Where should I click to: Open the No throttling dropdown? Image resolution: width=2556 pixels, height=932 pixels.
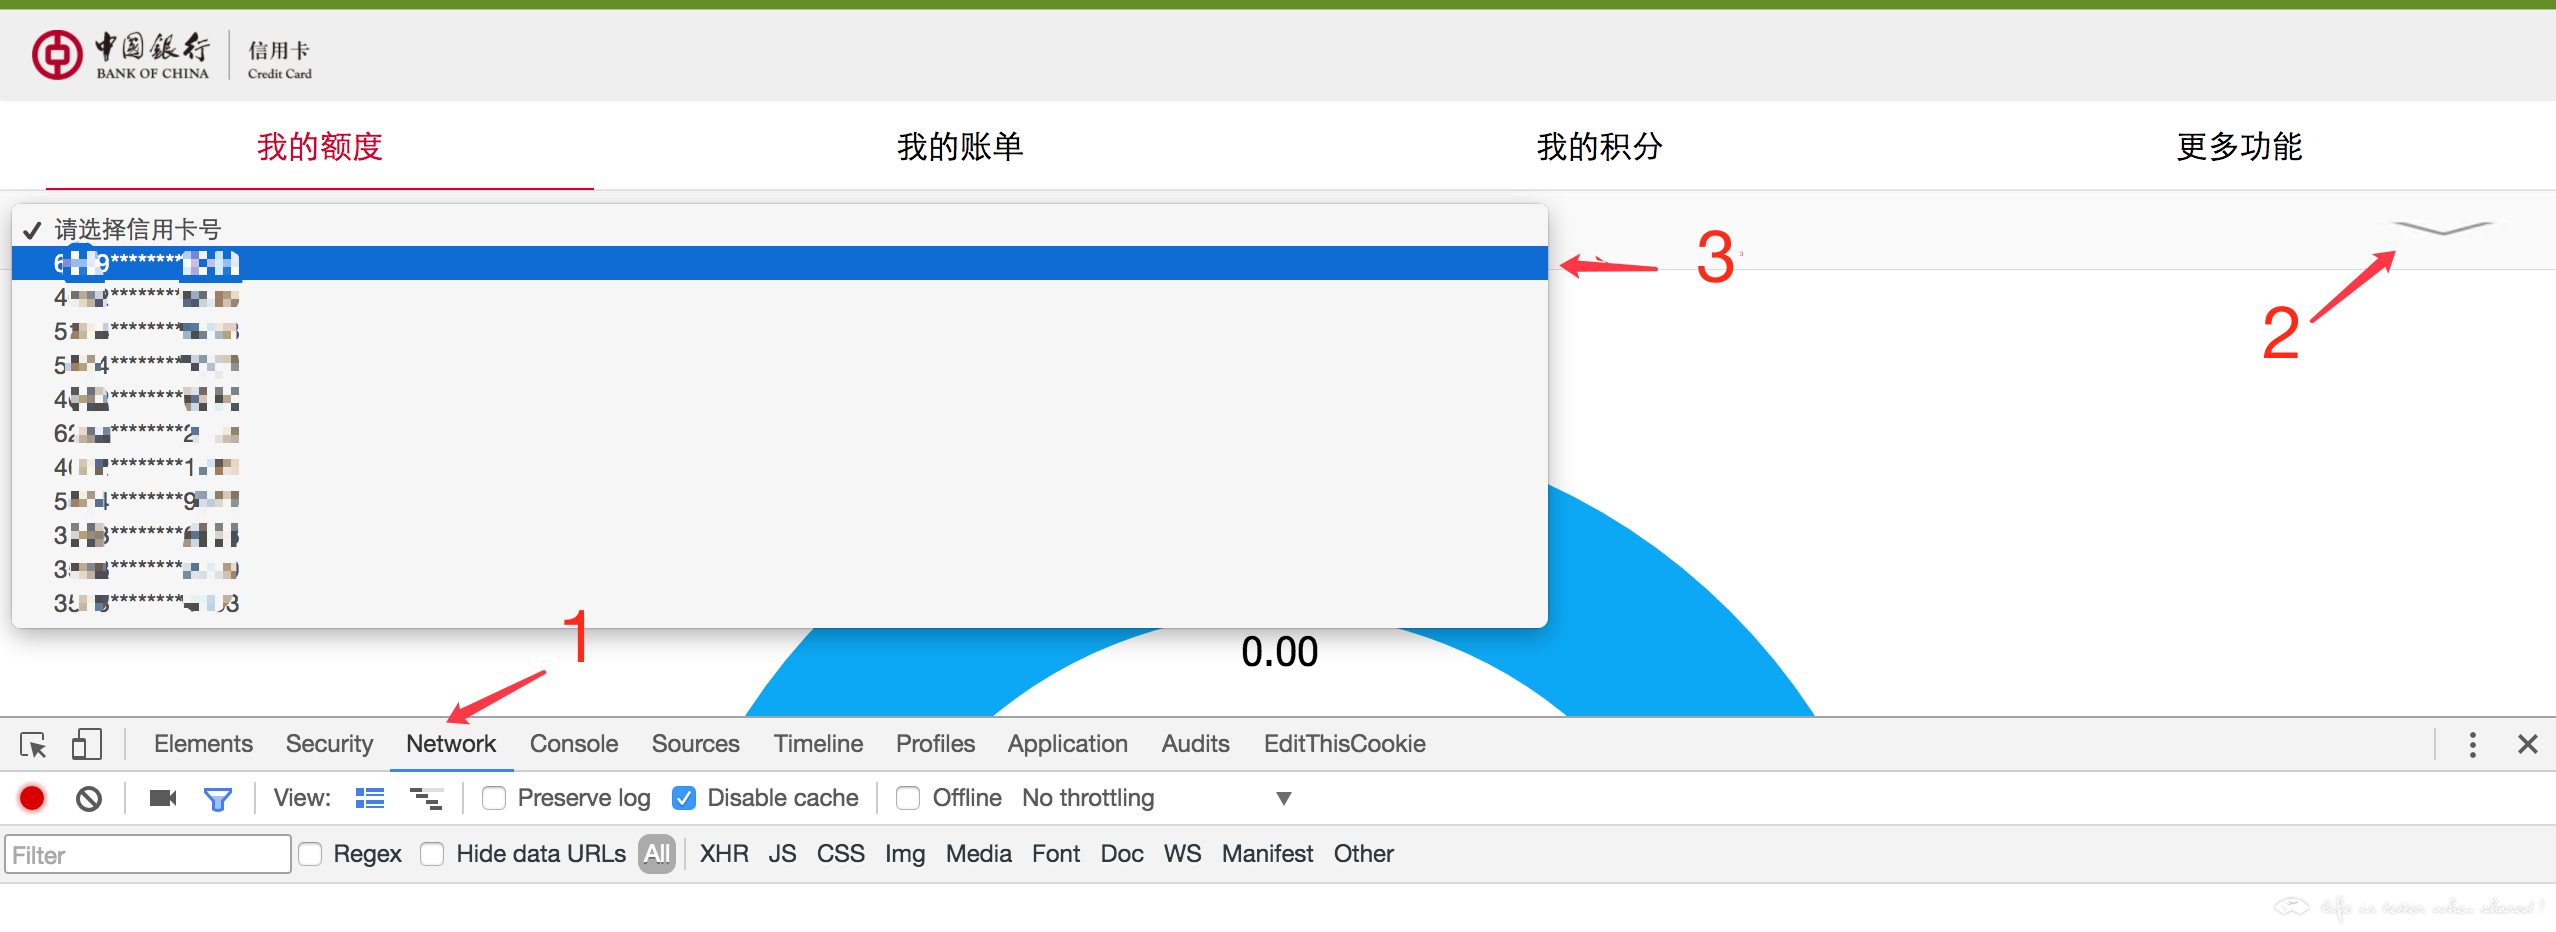[1157, 798]
